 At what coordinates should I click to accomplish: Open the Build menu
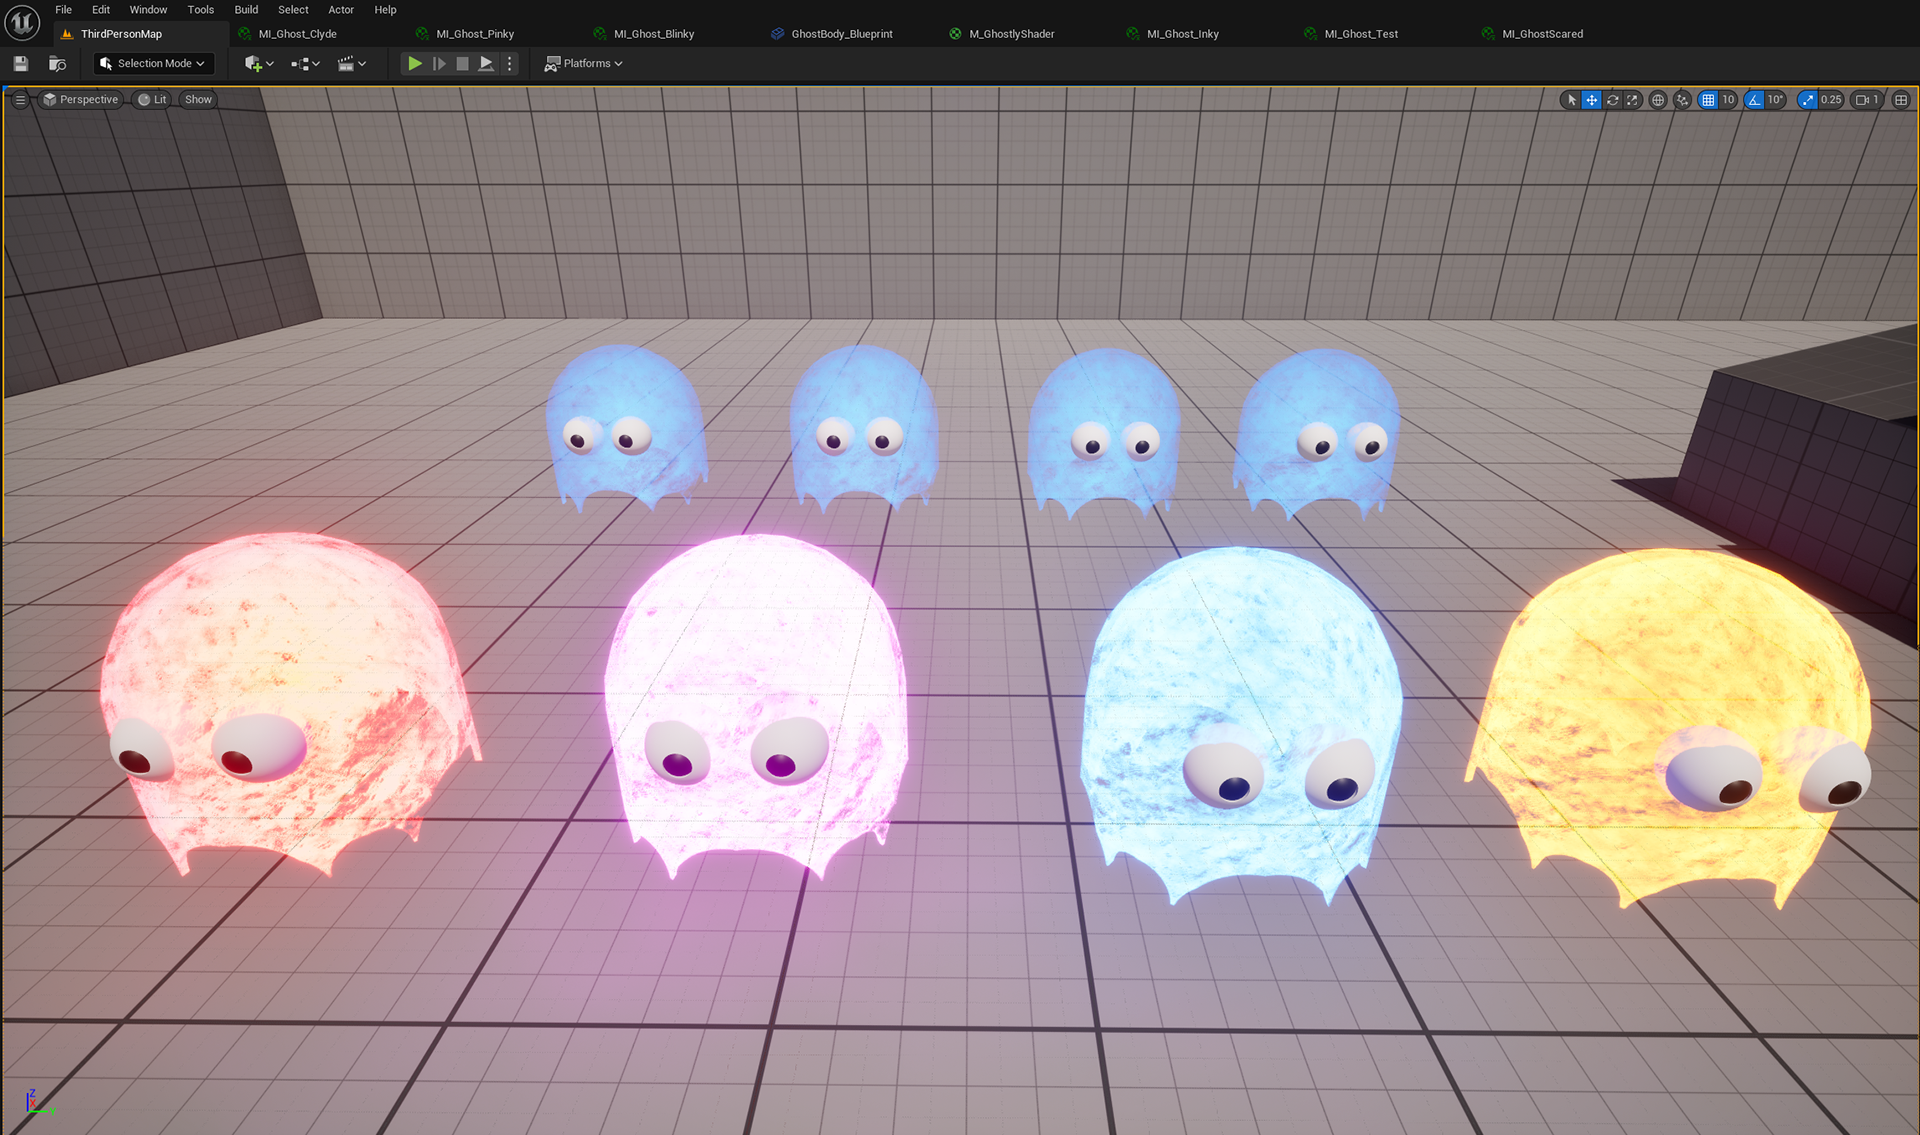[x=246, y=10]
